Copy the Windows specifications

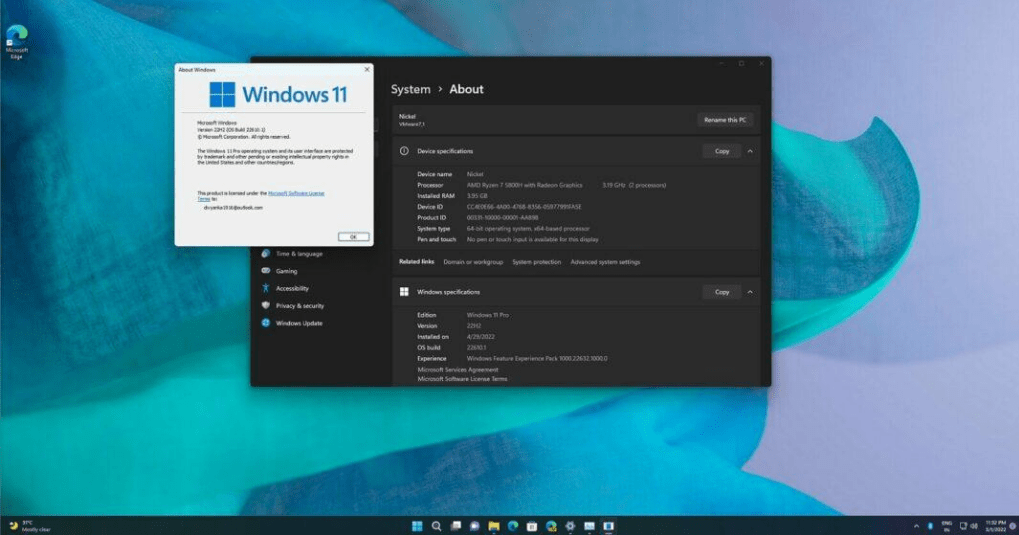tap(722, 292)
